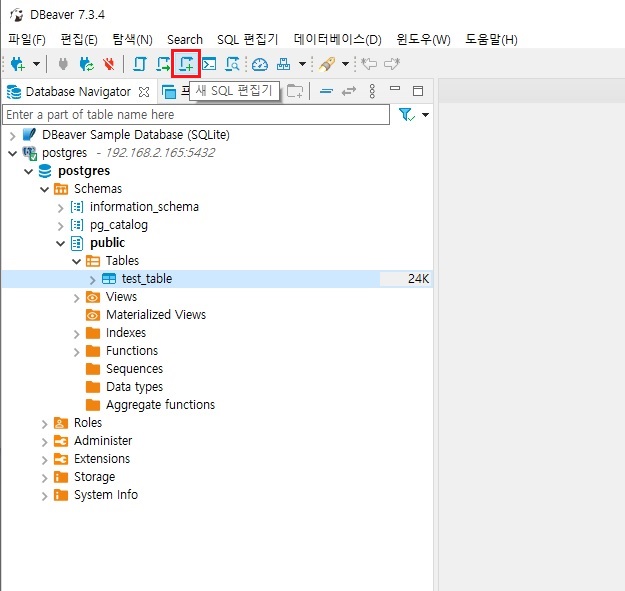Click the new folder icon in navigator toolbar
The width and height of the screenshot is (625, 591).
295,91
